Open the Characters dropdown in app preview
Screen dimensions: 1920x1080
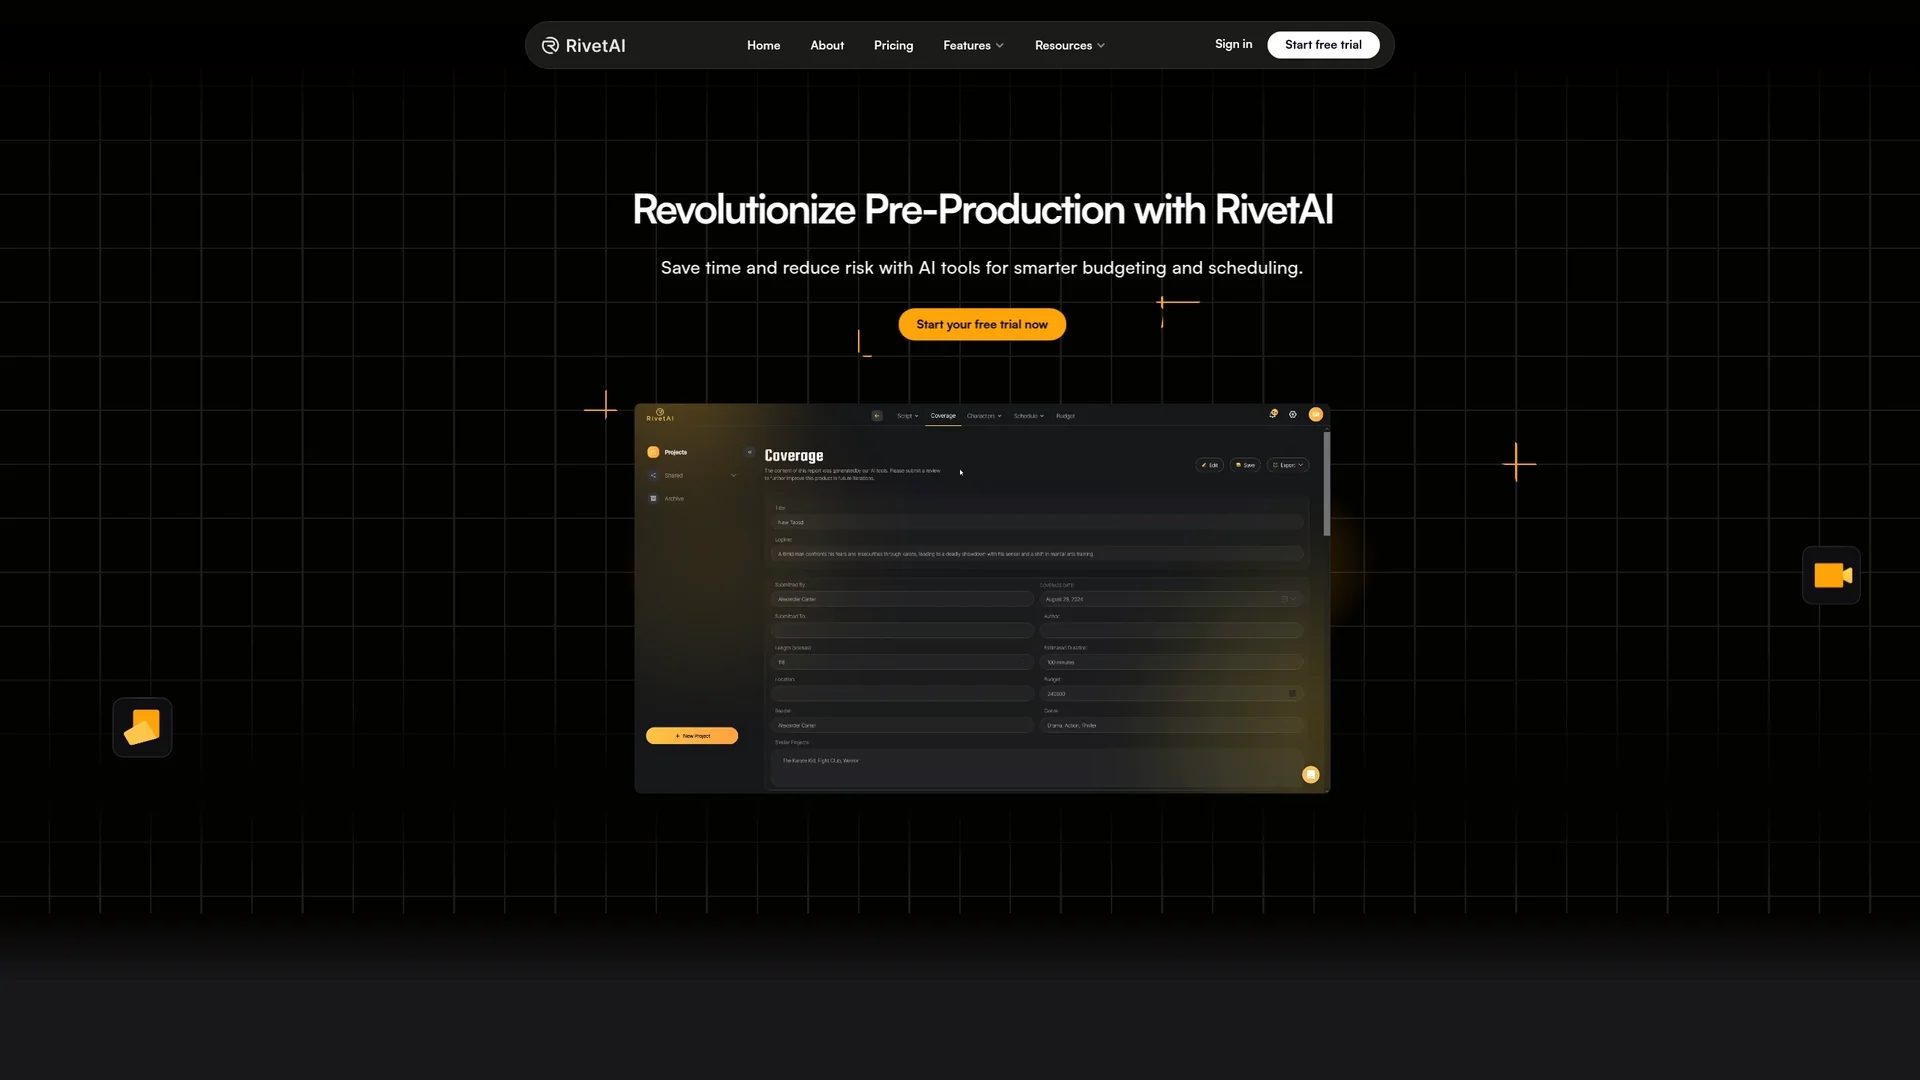point(984,416)
